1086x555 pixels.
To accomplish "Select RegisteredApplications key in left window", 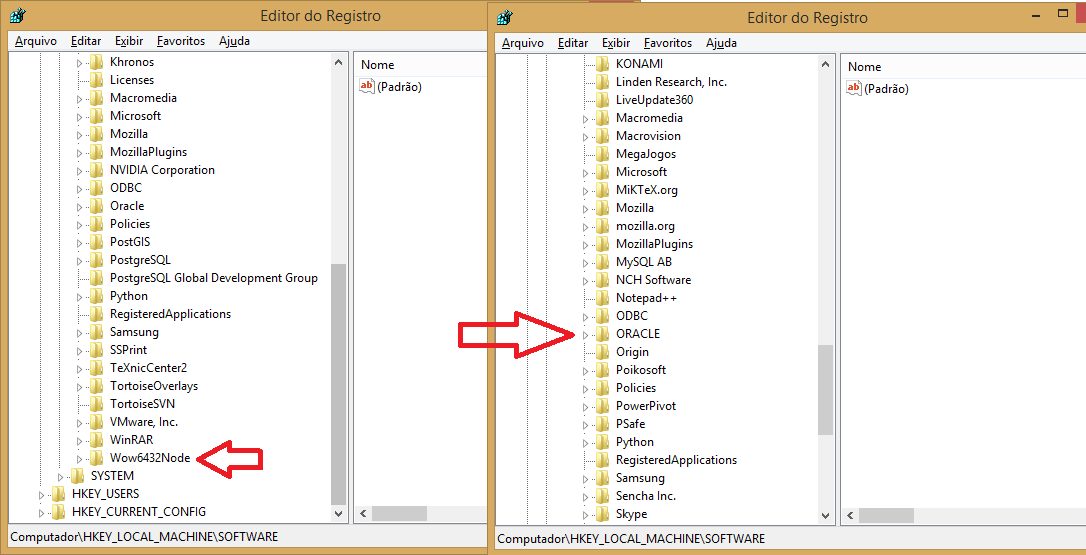I will [x=170, y=314].
